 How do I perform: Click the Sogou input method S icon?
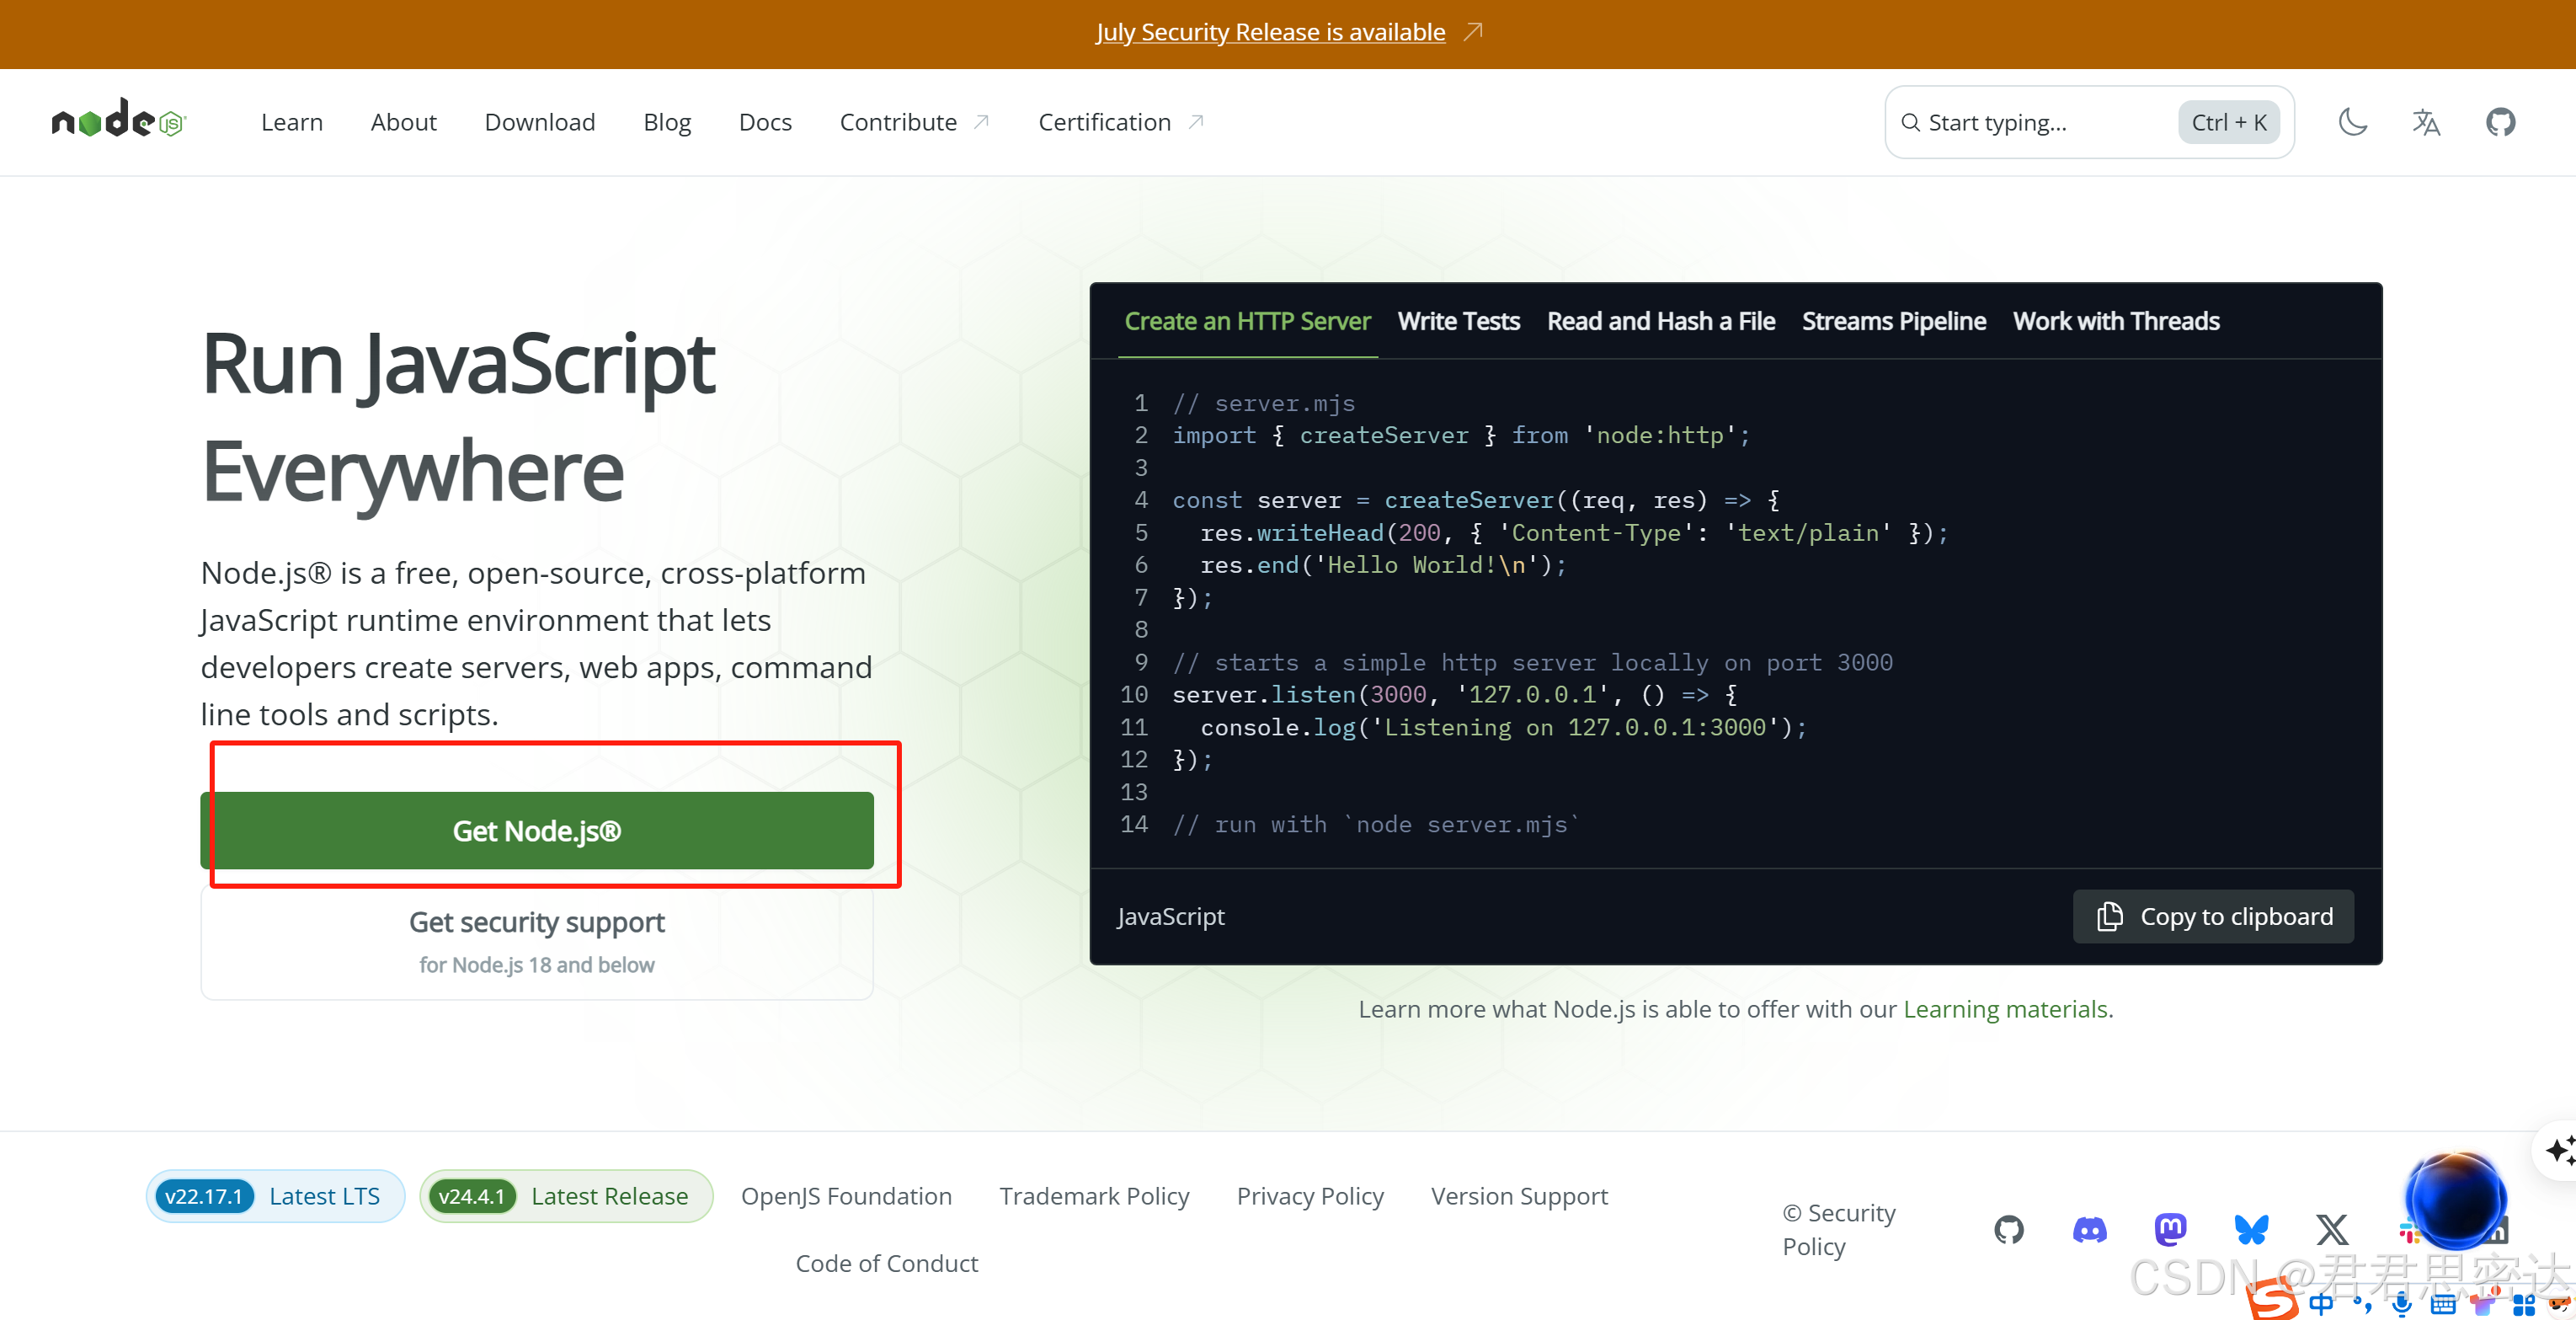coord(2272,1301)
